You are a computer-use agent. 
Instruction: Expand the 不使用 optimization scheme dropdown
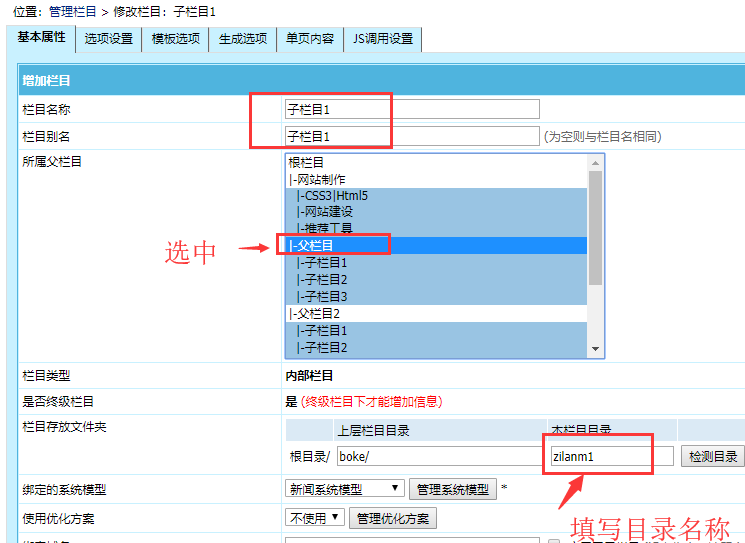[x=315, y=518]
